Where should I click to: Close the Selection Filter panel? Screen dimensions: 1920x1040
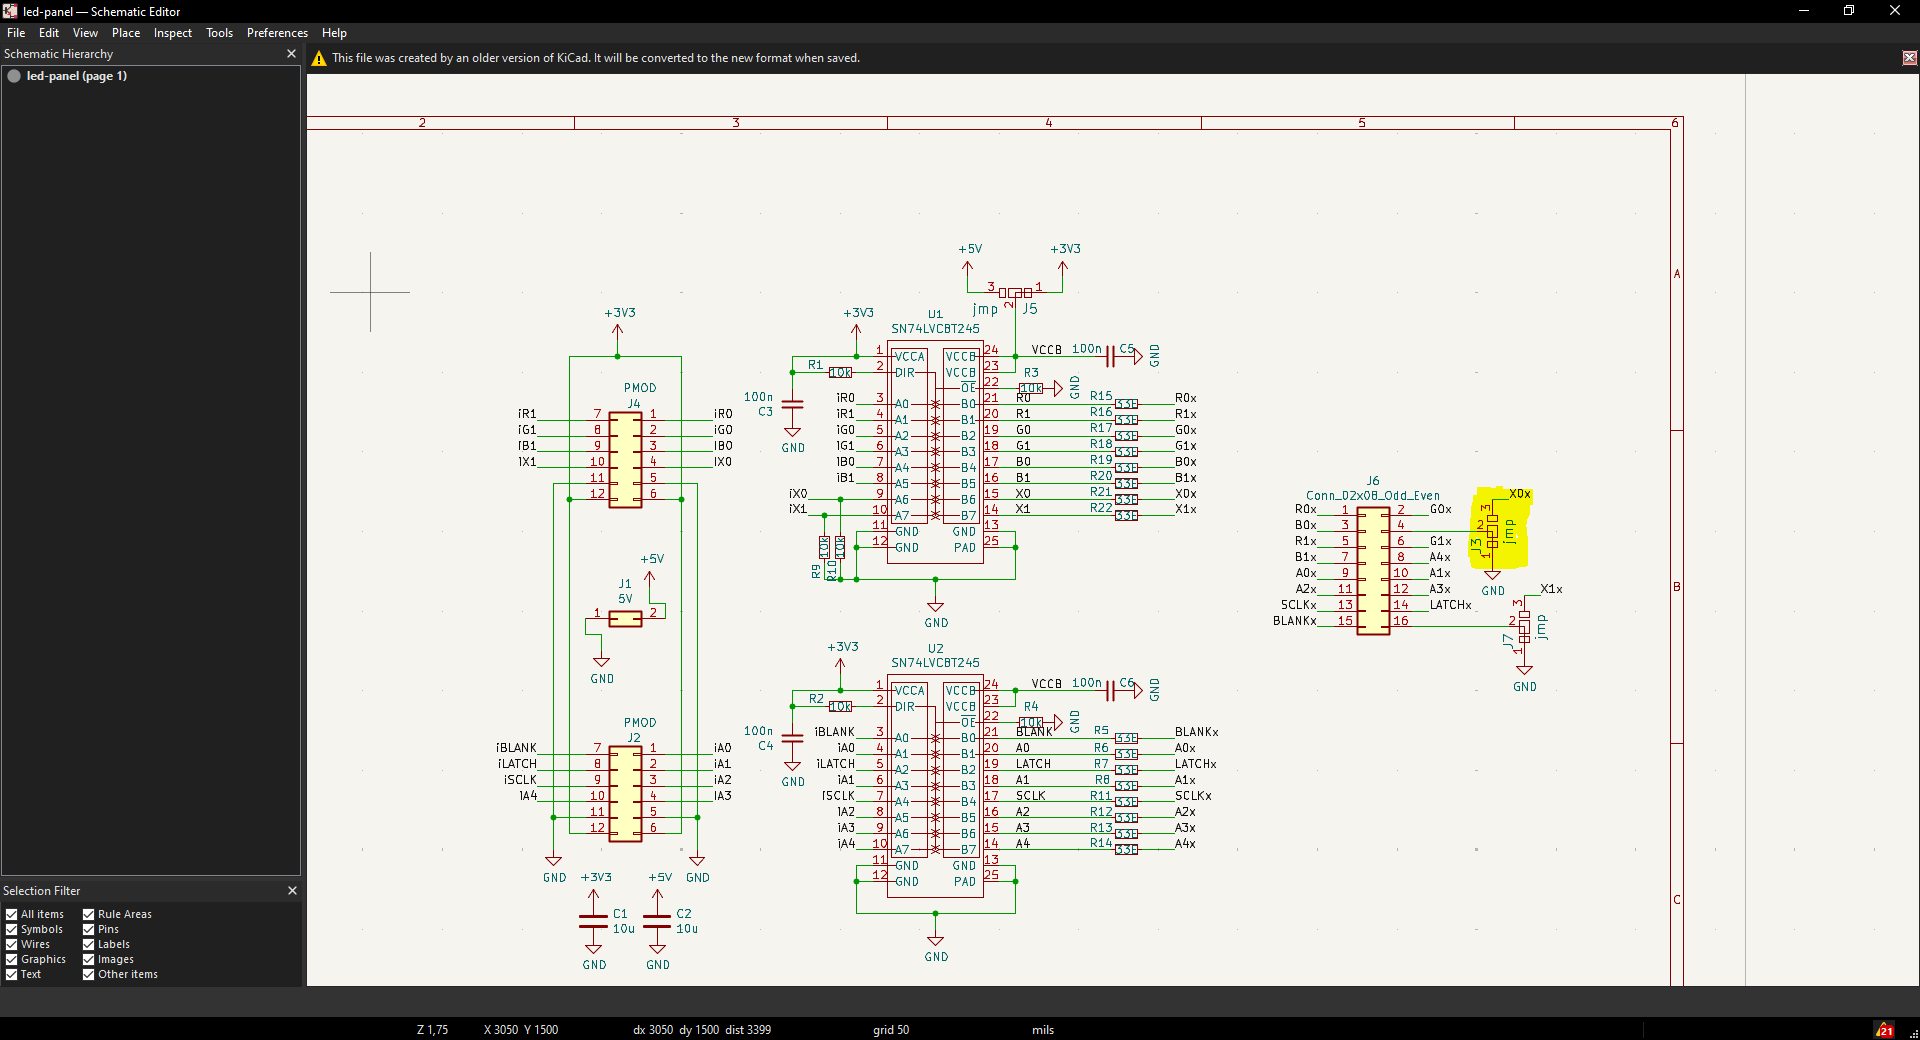292,891
